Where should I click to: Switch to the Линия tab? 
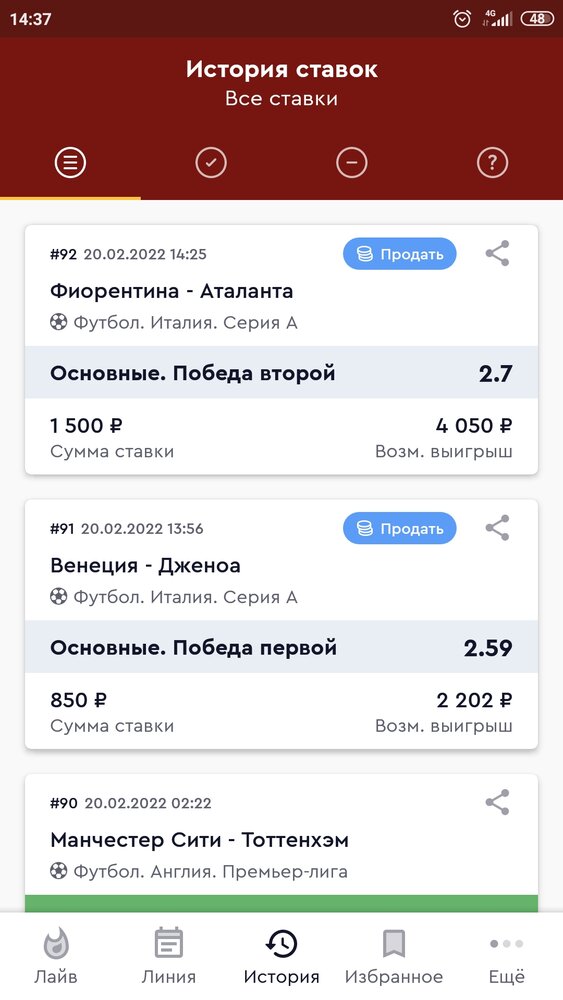168,955
